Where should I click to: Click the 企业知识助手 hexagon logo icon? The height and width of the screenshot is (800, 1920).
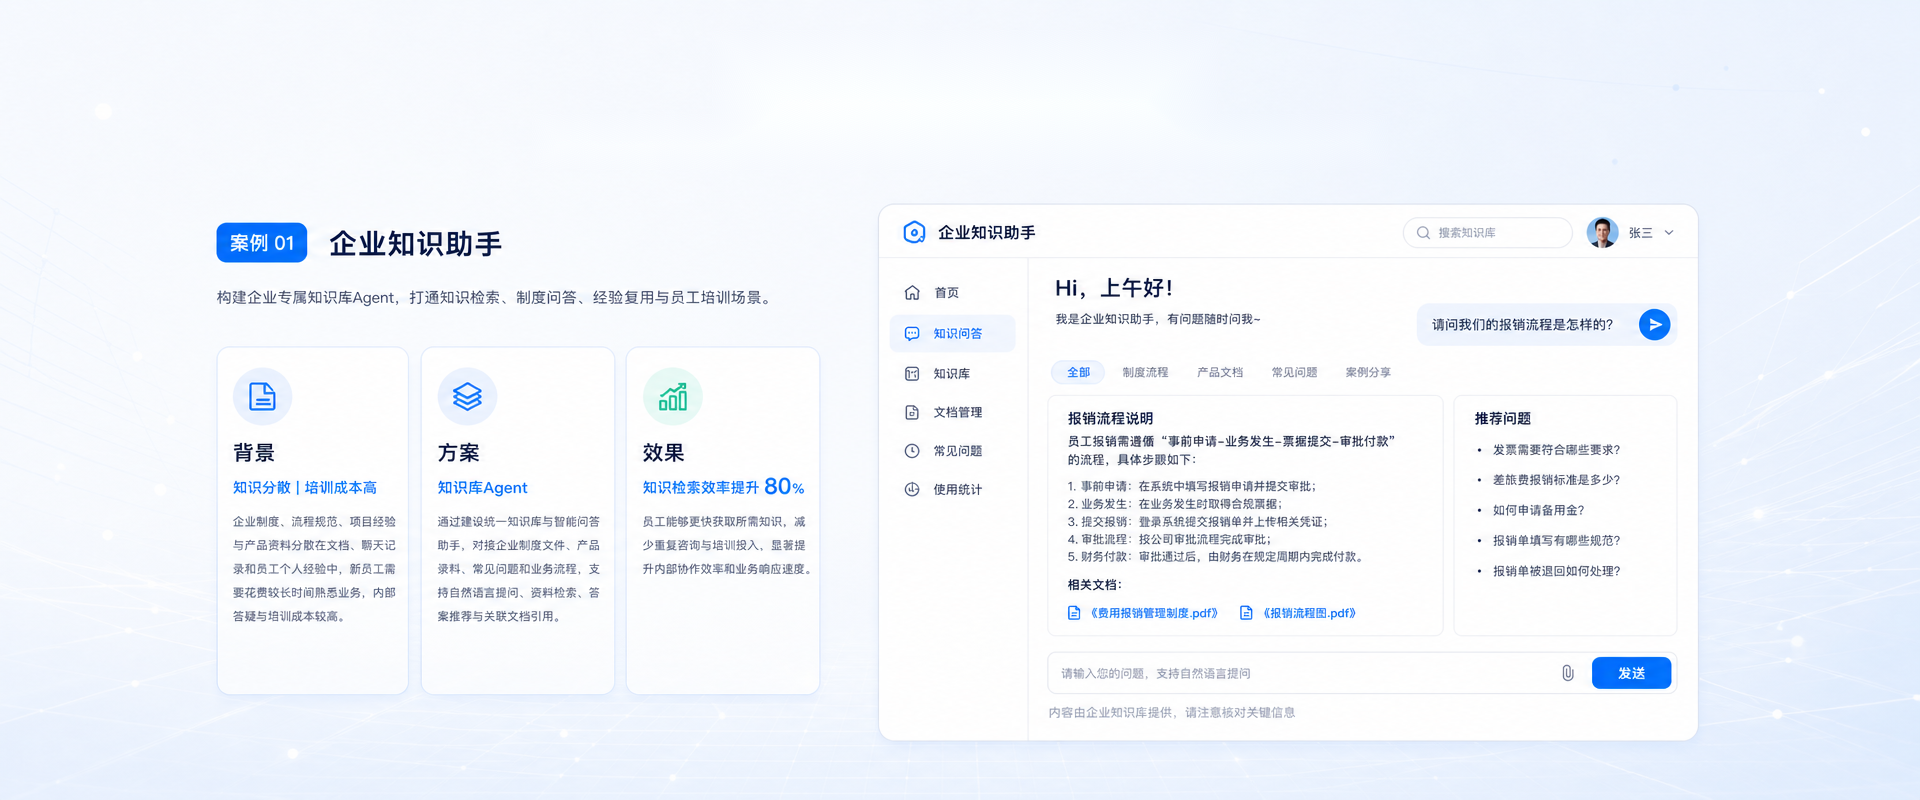click(x=913, y=232)
